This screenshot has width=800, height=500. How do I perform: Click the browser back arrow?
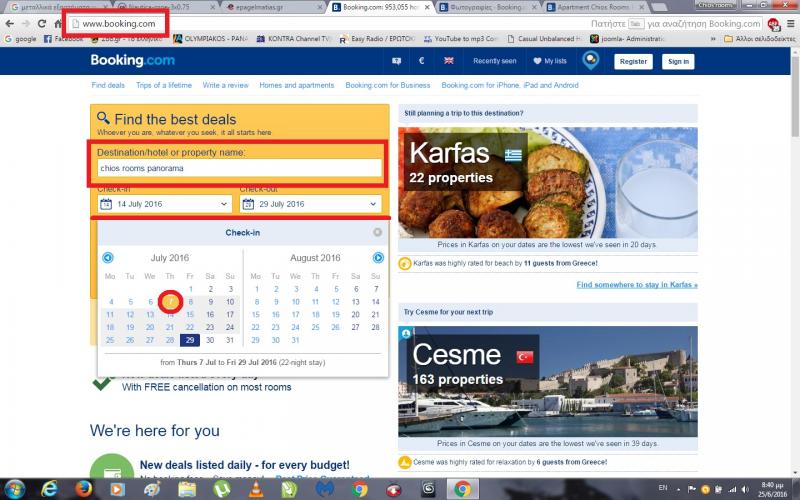click(x=10, y=23)
